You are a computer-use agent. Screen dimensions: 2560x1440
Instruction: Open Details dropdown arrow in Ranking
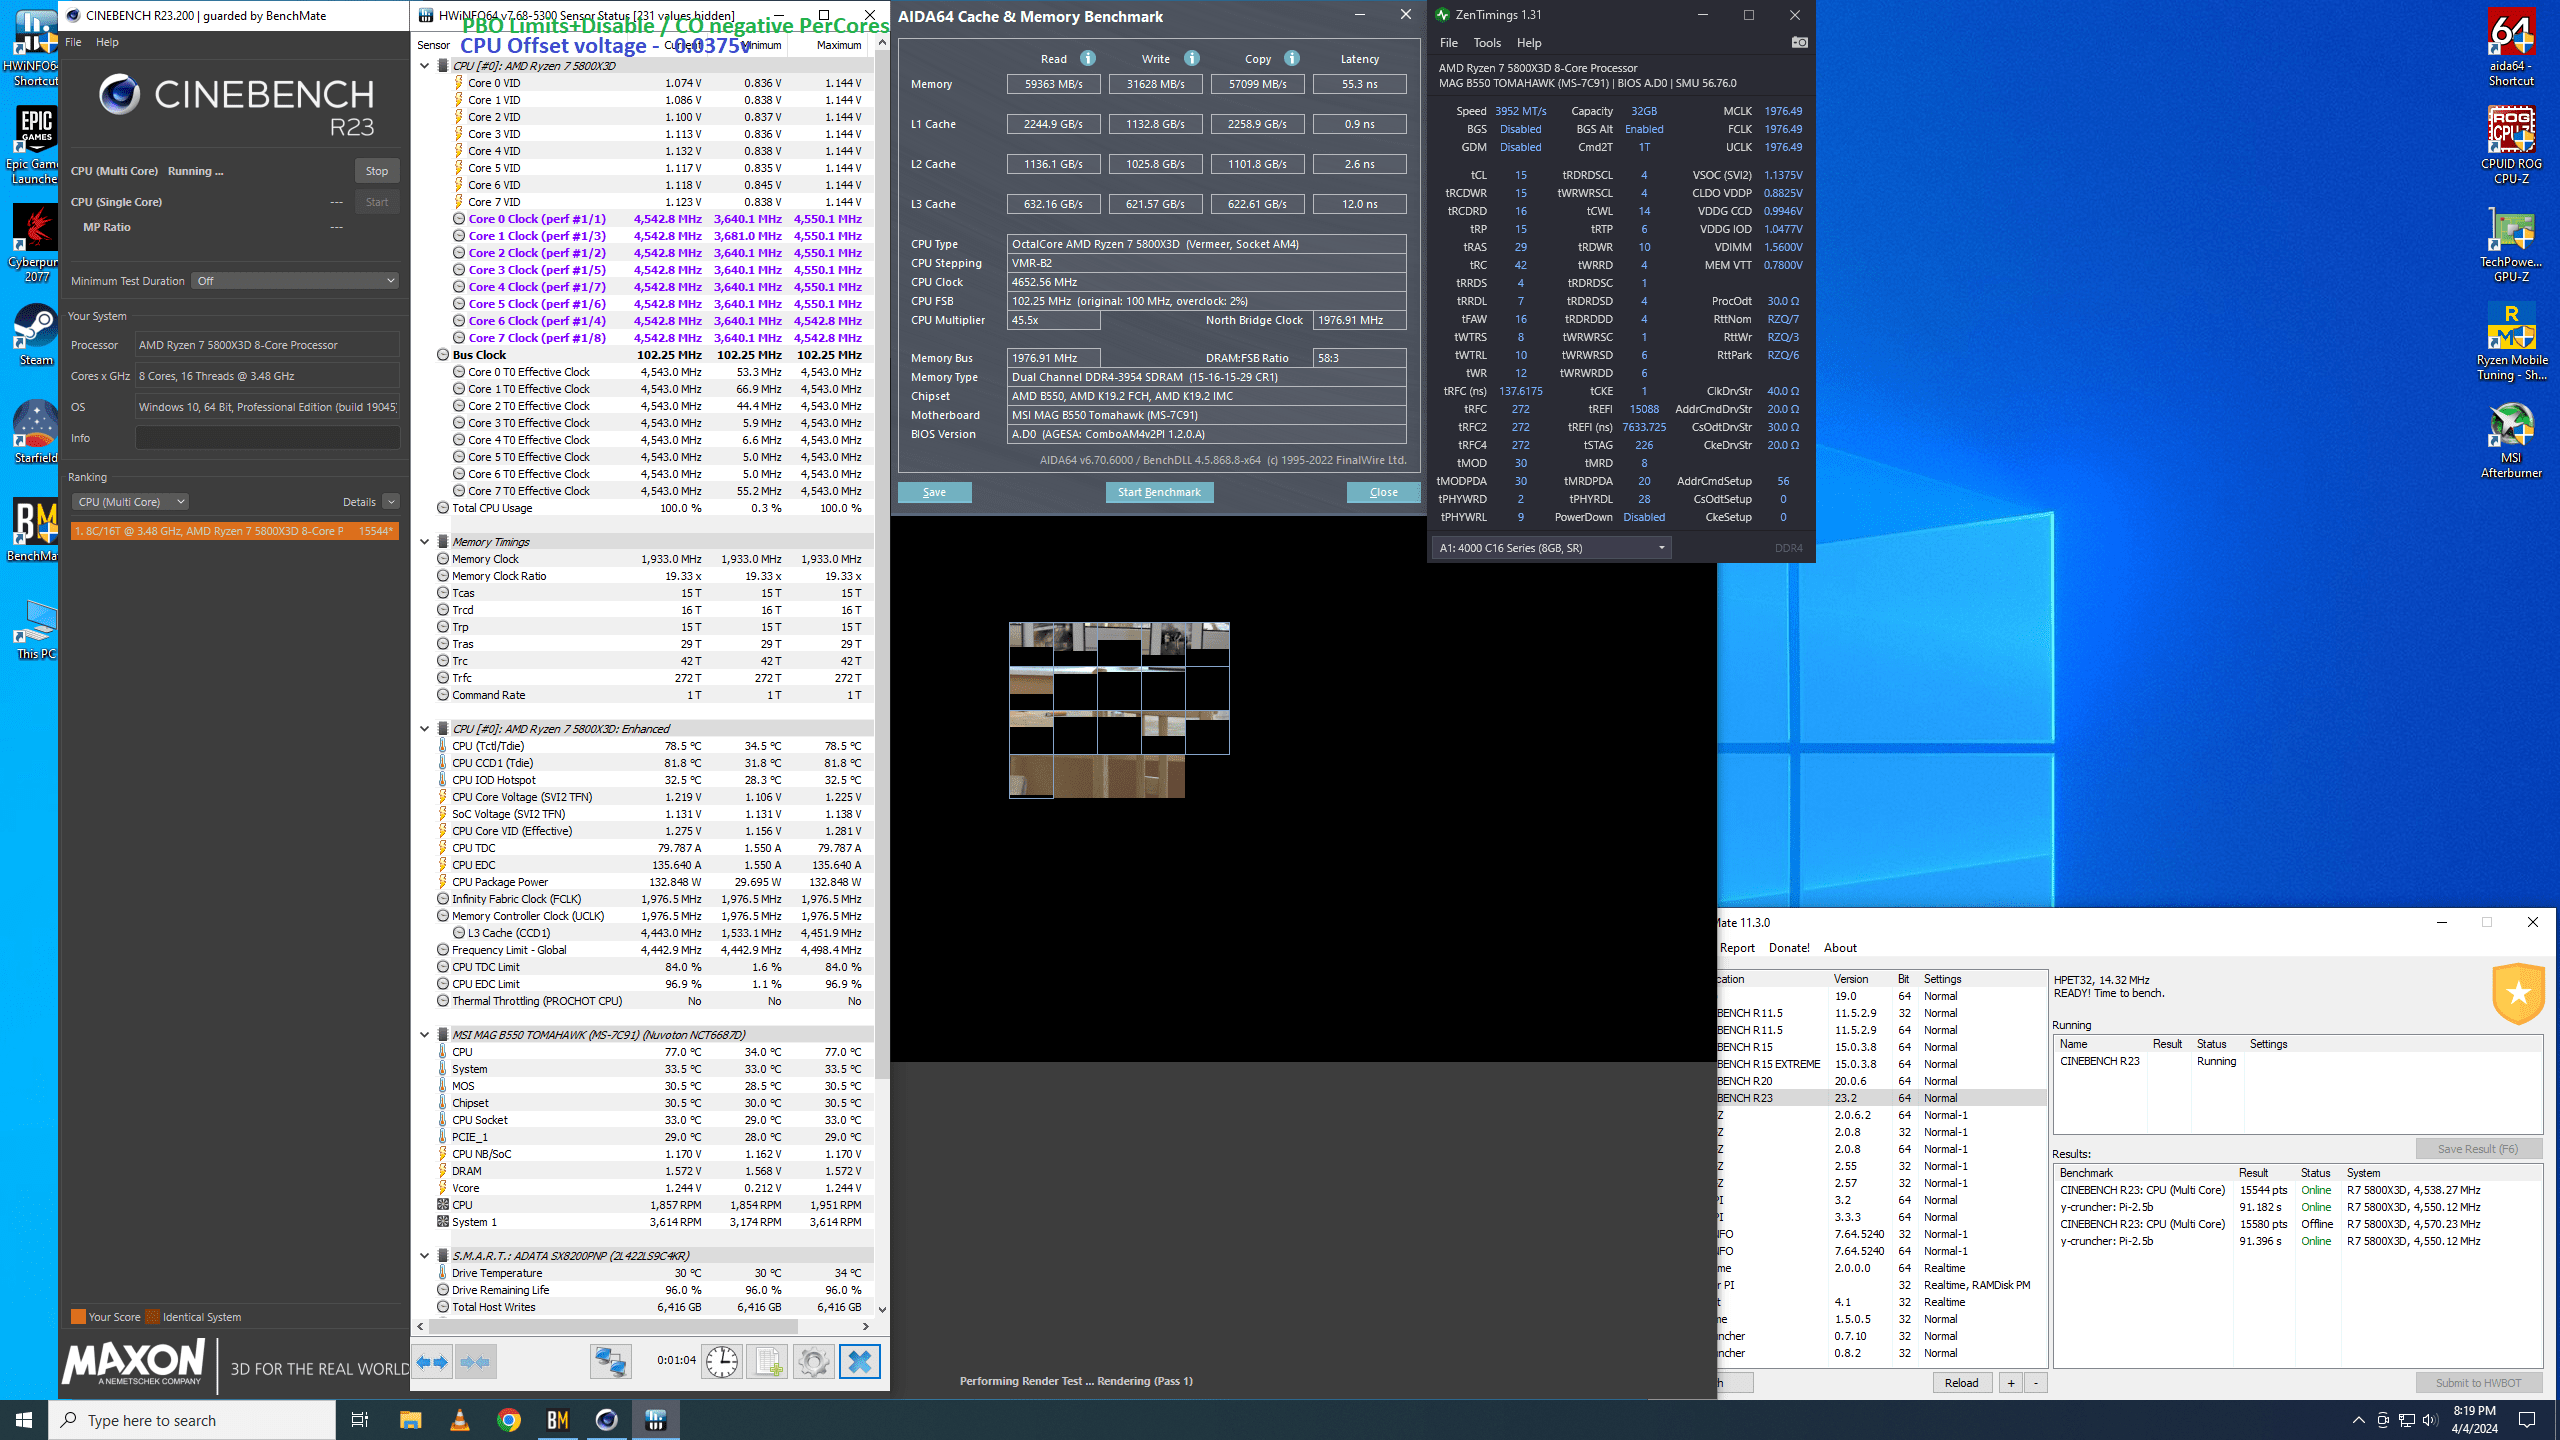(391, 502)
